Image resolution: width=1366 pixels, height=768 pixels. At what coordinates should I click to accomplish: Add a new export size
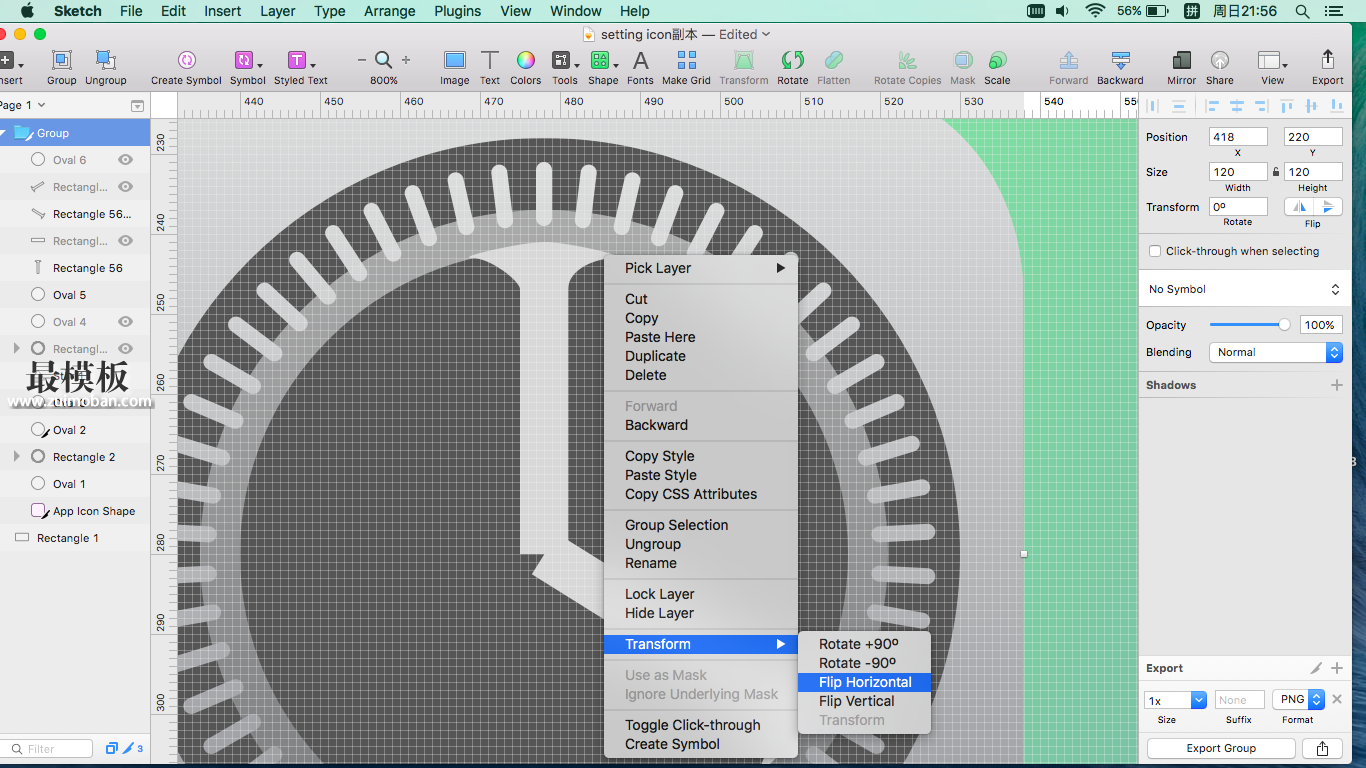1337,668
